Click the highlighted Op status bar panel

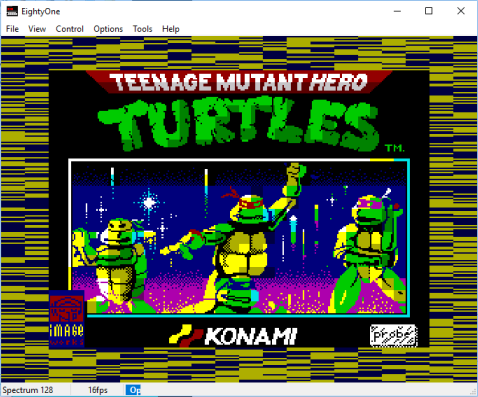coord(133,390)
